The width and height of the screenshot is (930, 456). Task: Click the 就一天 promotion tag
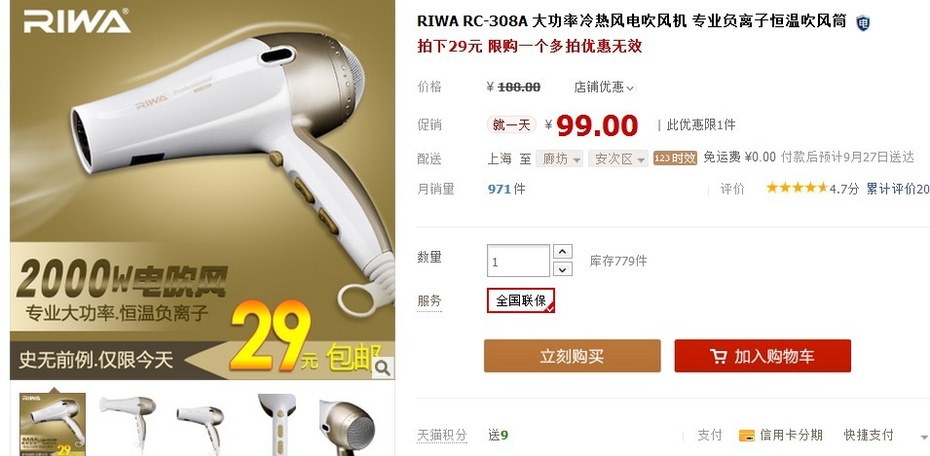(x=511, y=125)
